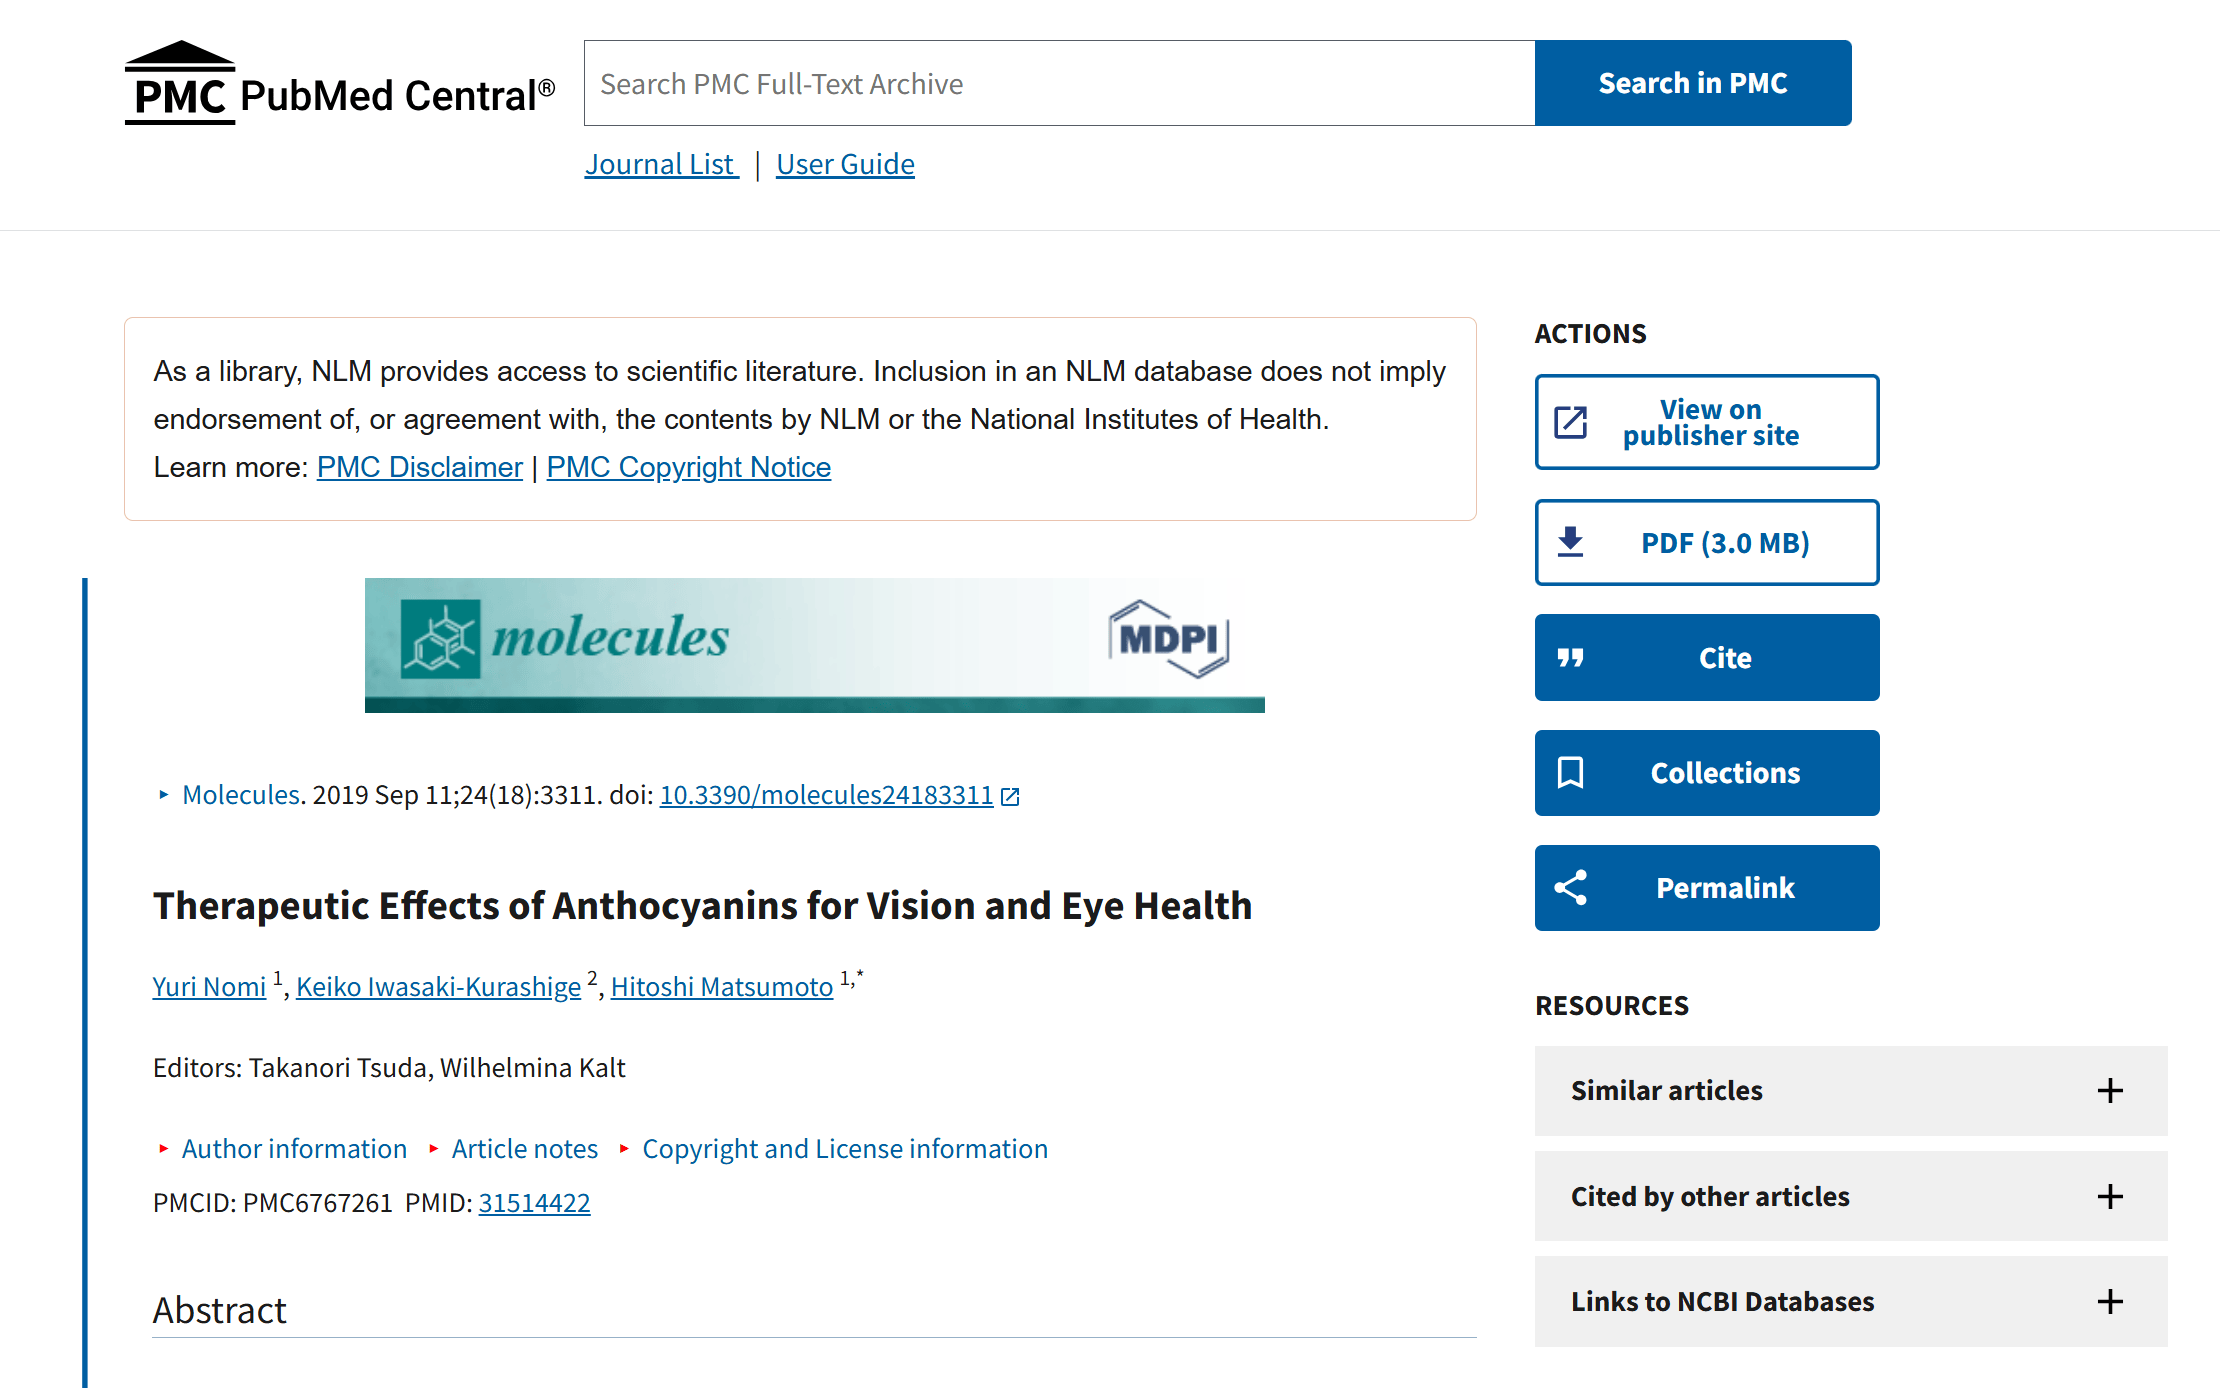Click the Search in PMC button

pyautogui.click(x=1693, y=83)
